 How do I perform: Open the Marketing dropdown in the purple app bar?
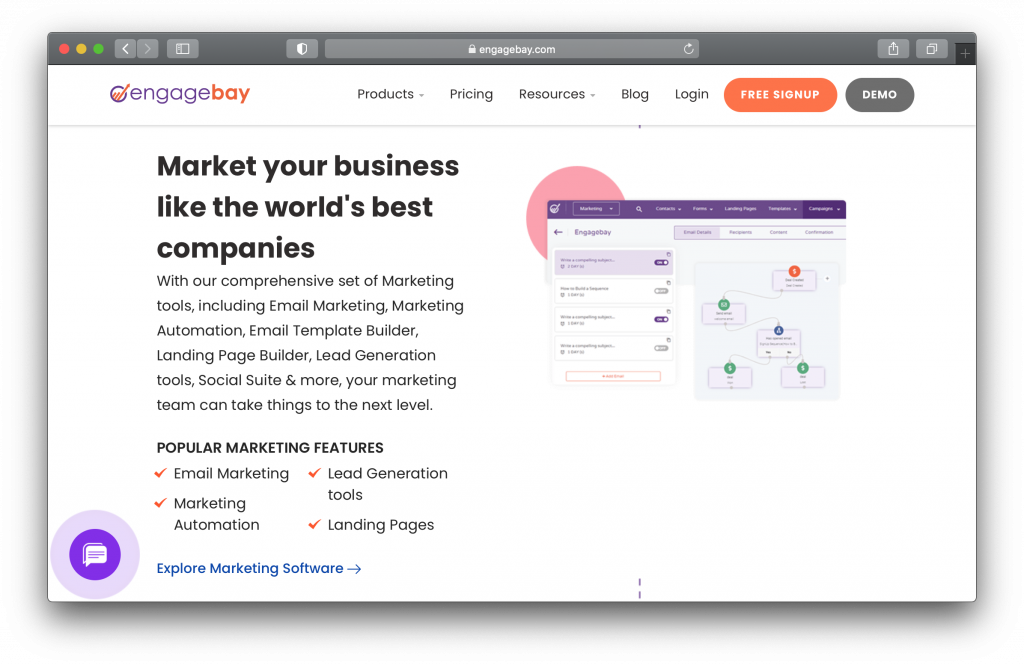tap(596, 209)
